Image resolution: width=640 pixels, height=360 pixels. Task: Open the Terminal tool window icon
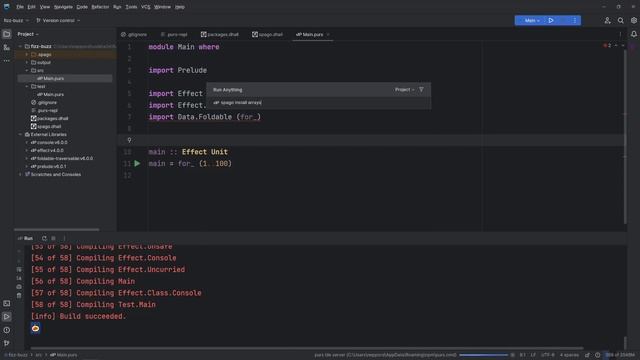coord(7,304)
